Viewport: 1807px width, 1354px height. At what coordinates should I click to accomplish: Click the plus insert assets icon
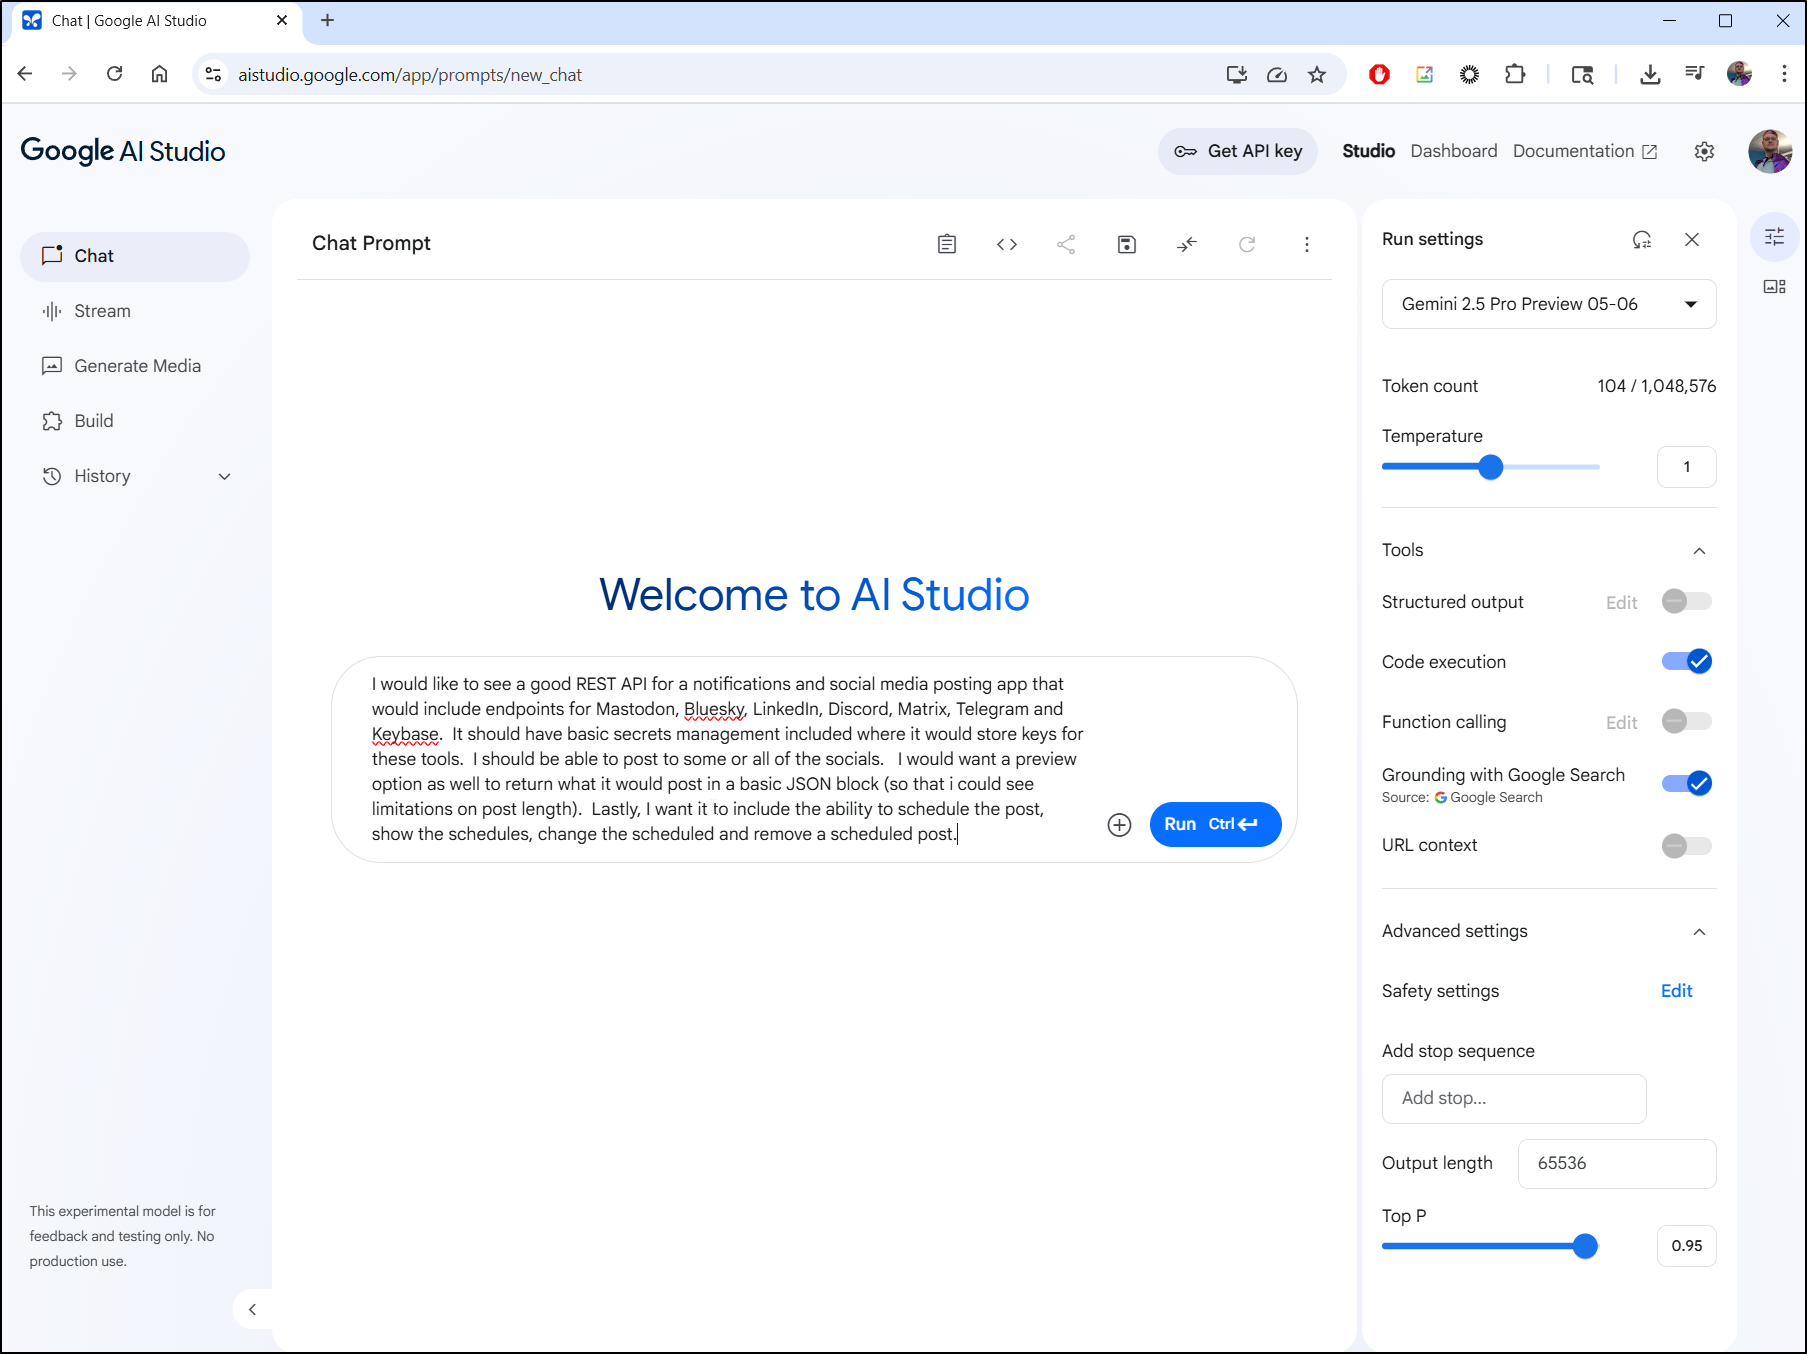coord(1119,825)
